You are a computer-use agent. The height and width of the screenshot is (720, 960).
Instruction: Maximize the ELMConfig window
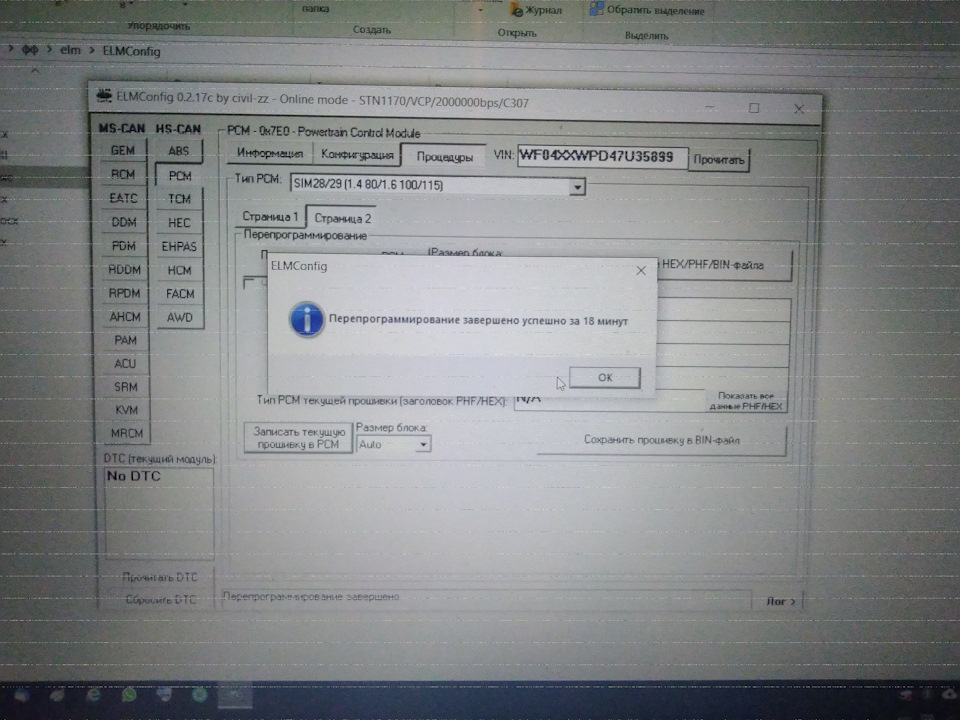754,108
